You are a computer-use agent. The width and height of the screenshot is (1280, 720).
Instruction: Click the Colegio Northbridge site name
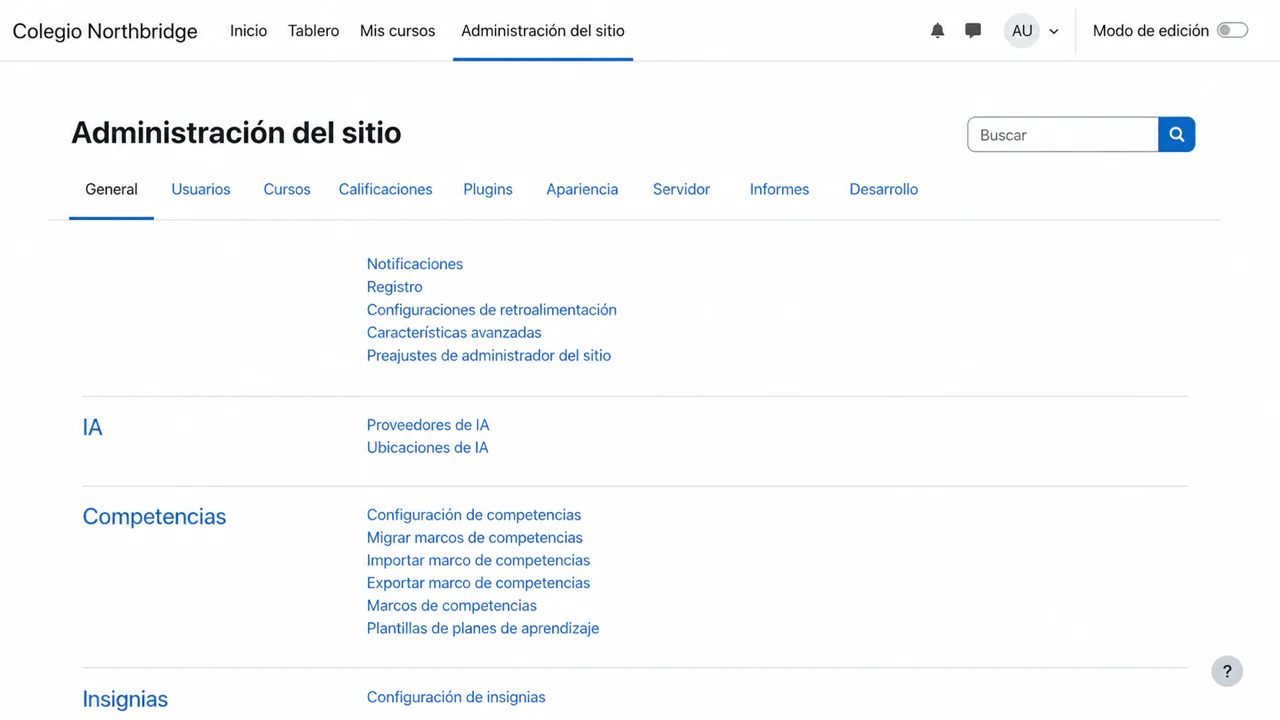105,31
